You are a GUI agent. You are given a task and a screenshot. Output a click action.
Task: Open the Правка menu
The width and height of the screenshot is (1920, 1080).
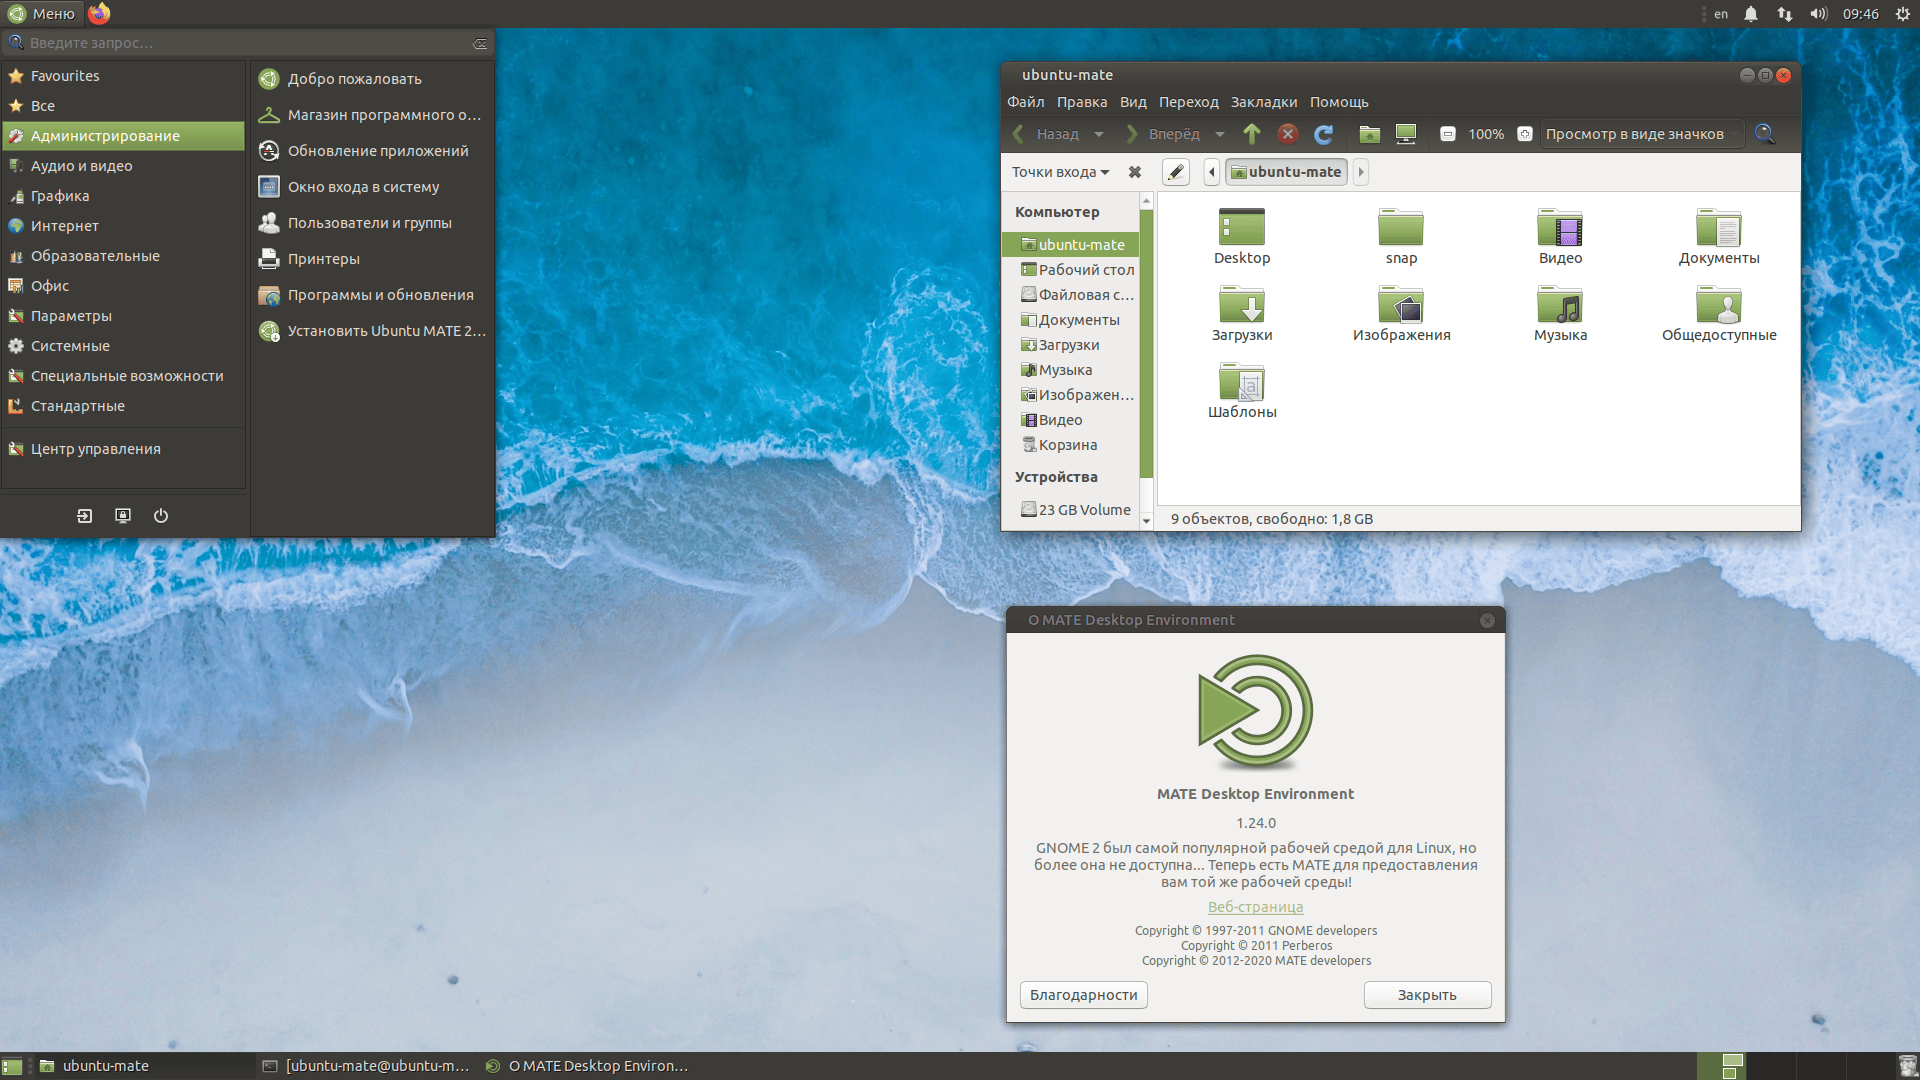(1082, 102)
